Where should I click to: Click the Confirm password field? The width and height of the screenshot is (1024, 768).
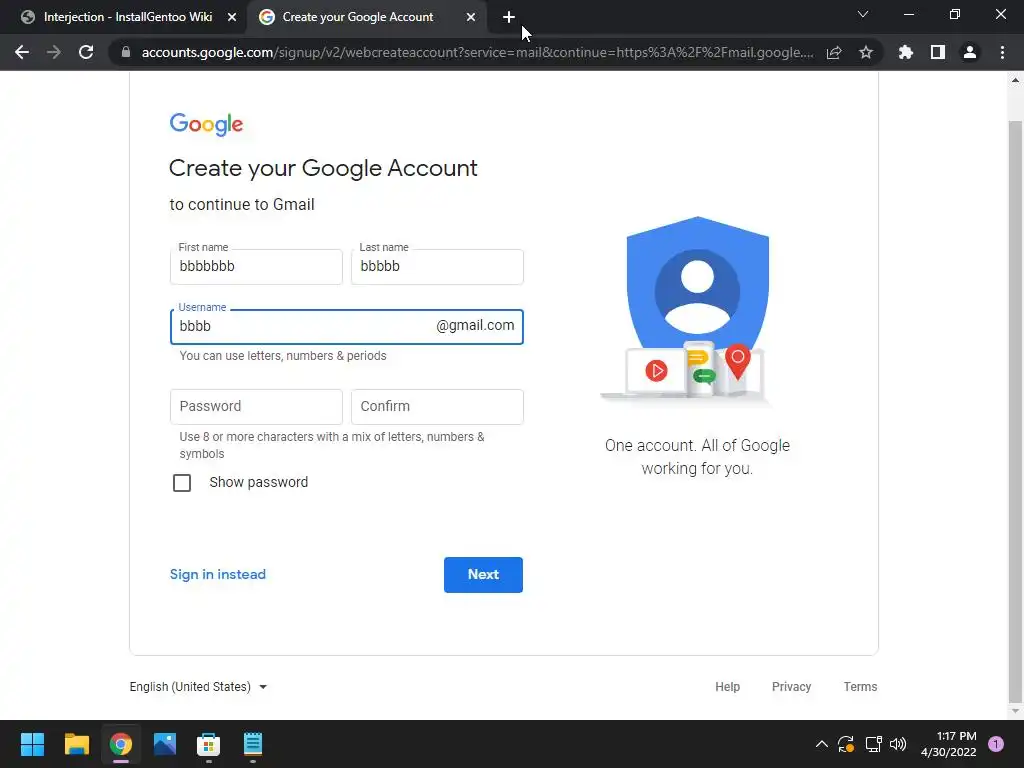[437, 406]
